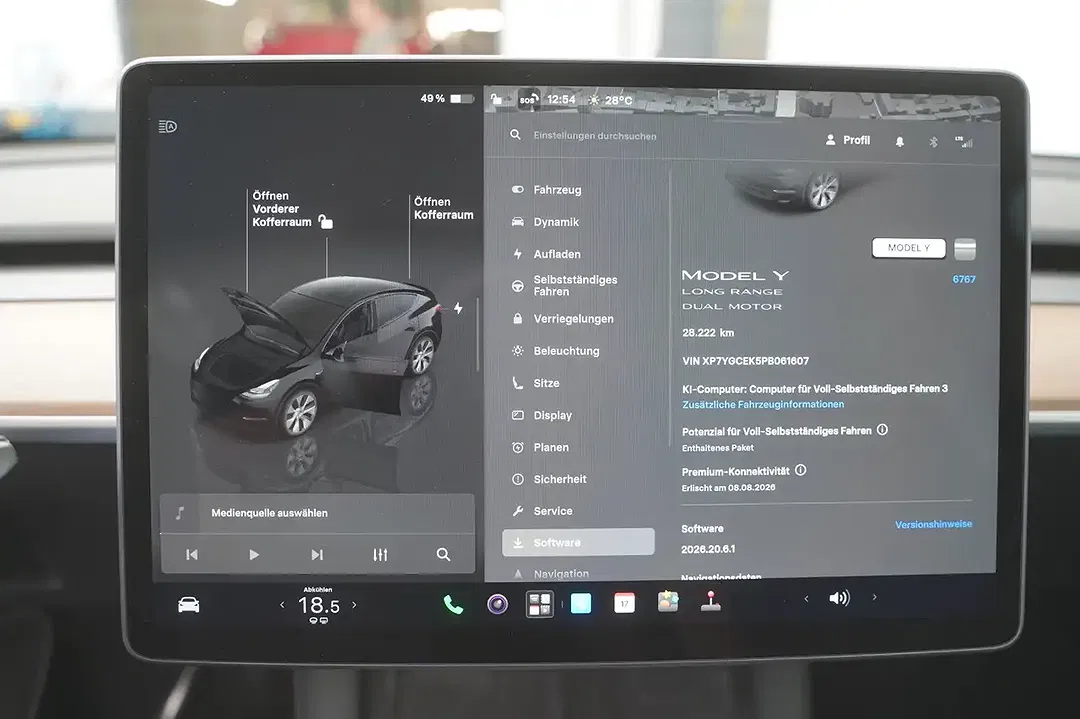The height and width of the screenshot is (719, 1080).
Task: Open Bluetooth settings icon
Action: pyautogui.click(x=933, y=142)
